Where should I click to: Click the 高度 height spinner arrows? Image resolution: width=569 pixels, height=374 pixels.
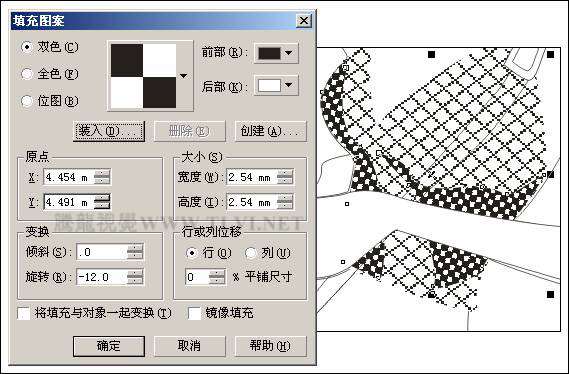[285, 202]
